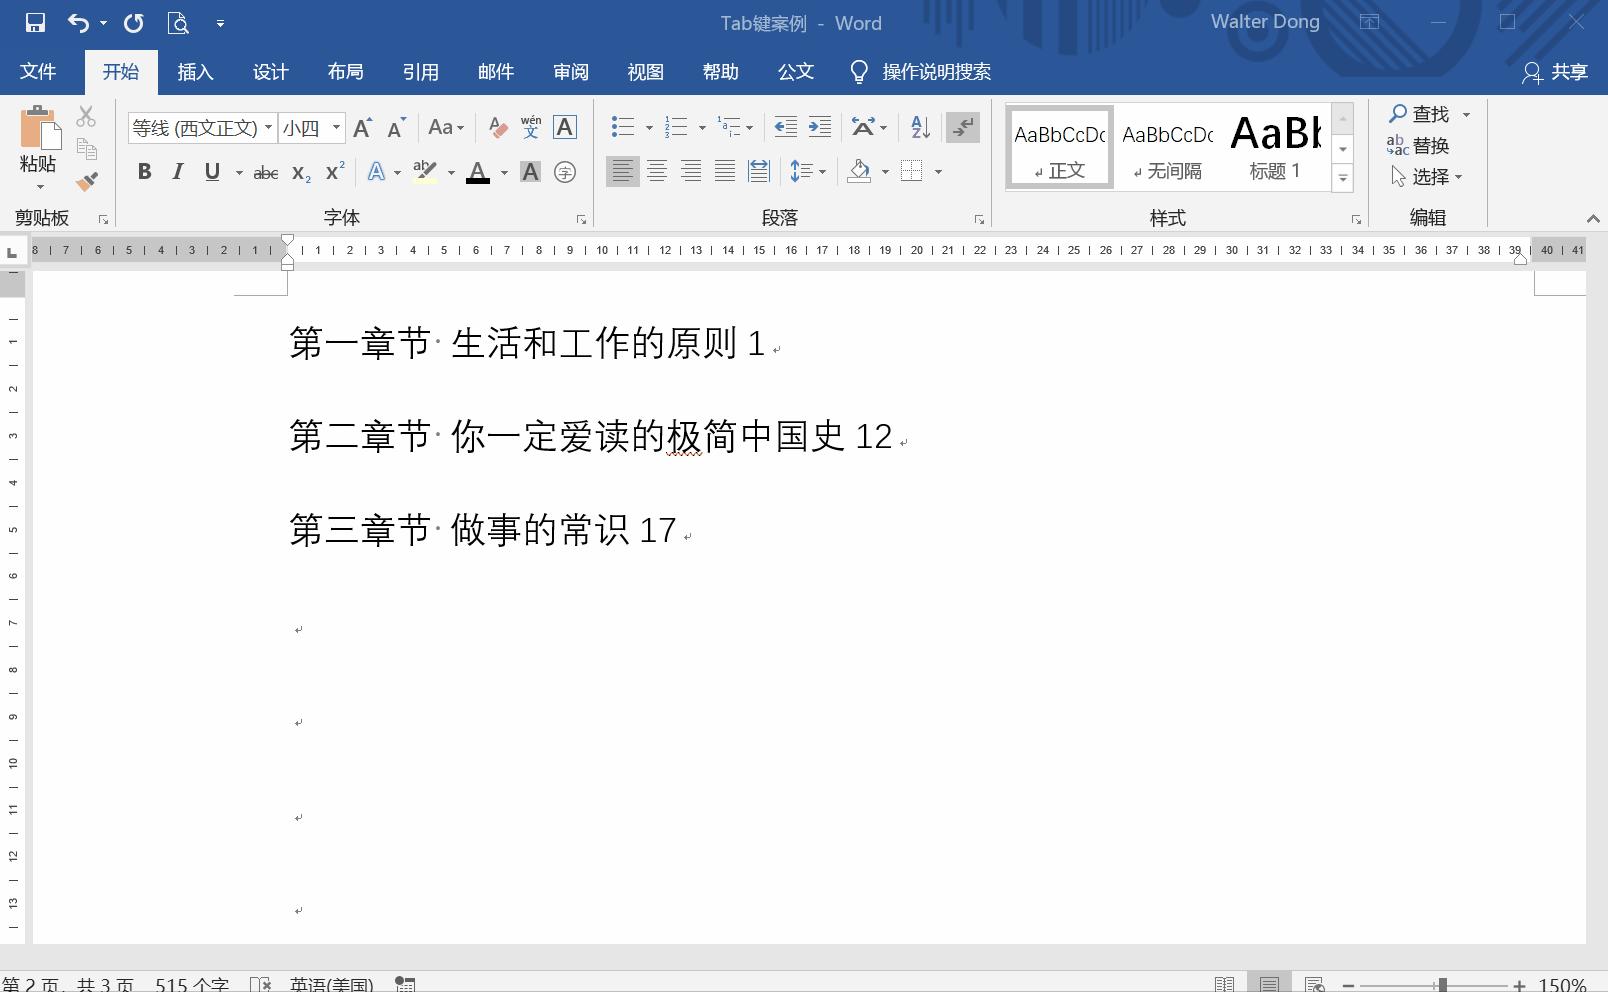1608x992 pixels.
Task: Switch to the 插入 ribbon tab
Action: pos(195,71)
